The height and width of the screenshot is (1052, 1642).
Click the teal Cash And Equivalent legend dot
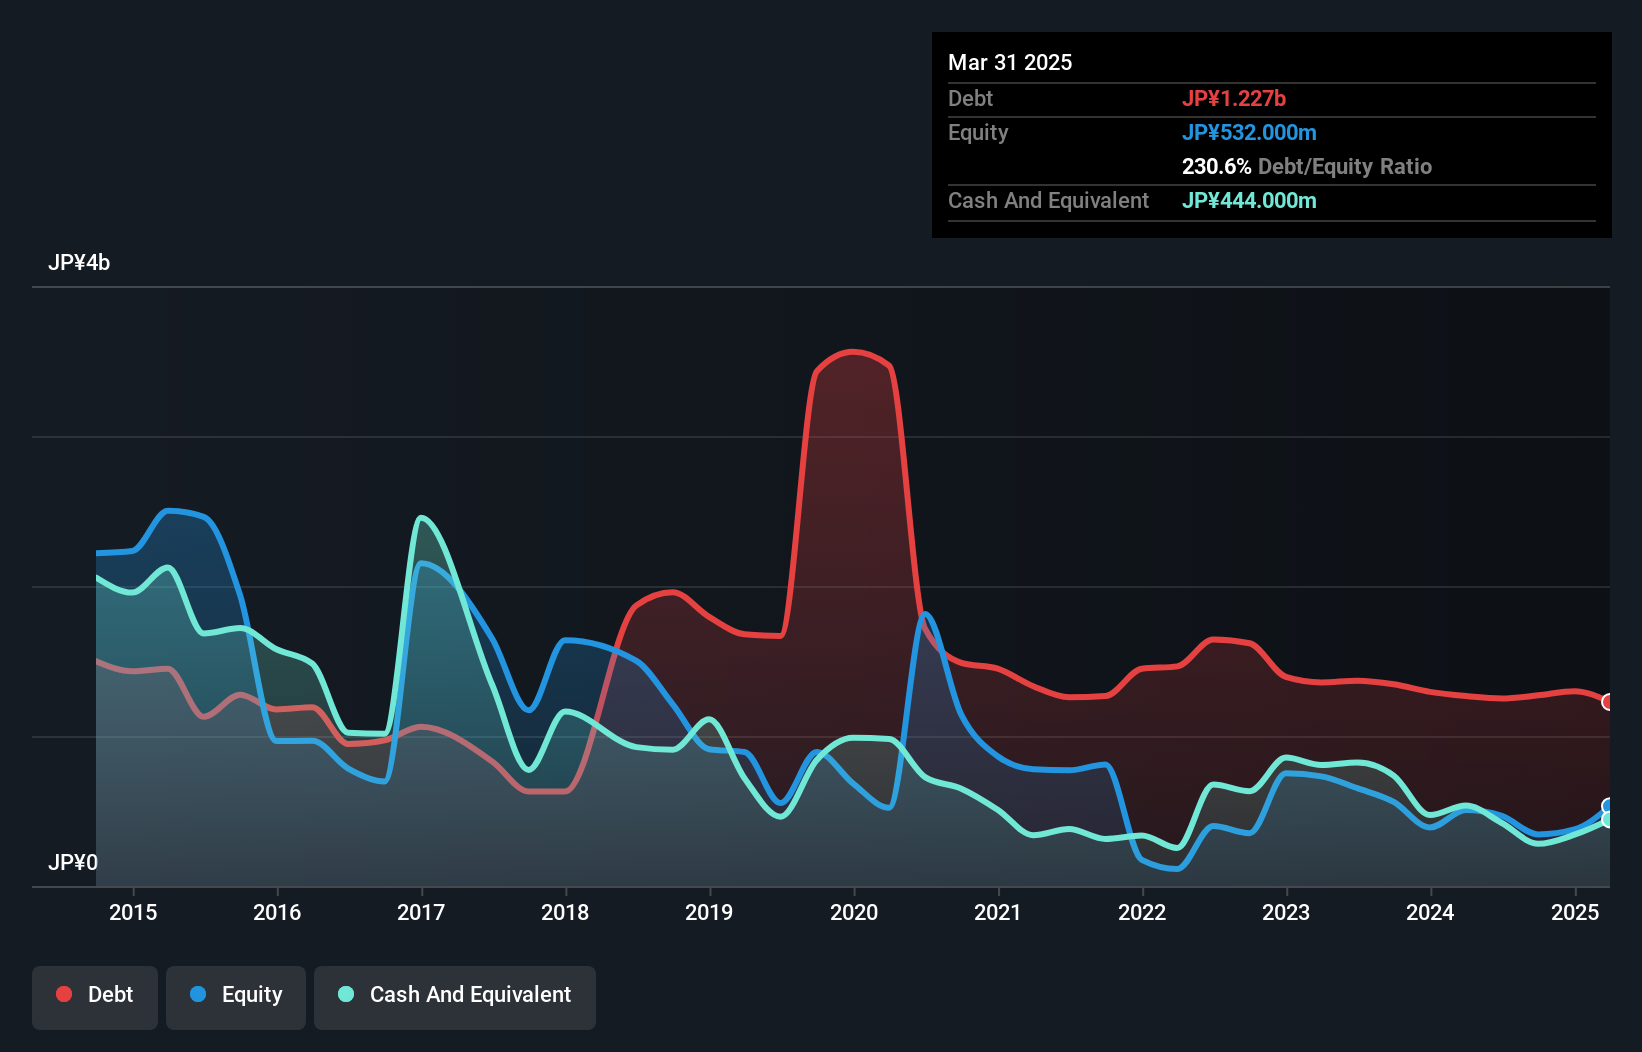pyautogui.click(x=345, y=994)
